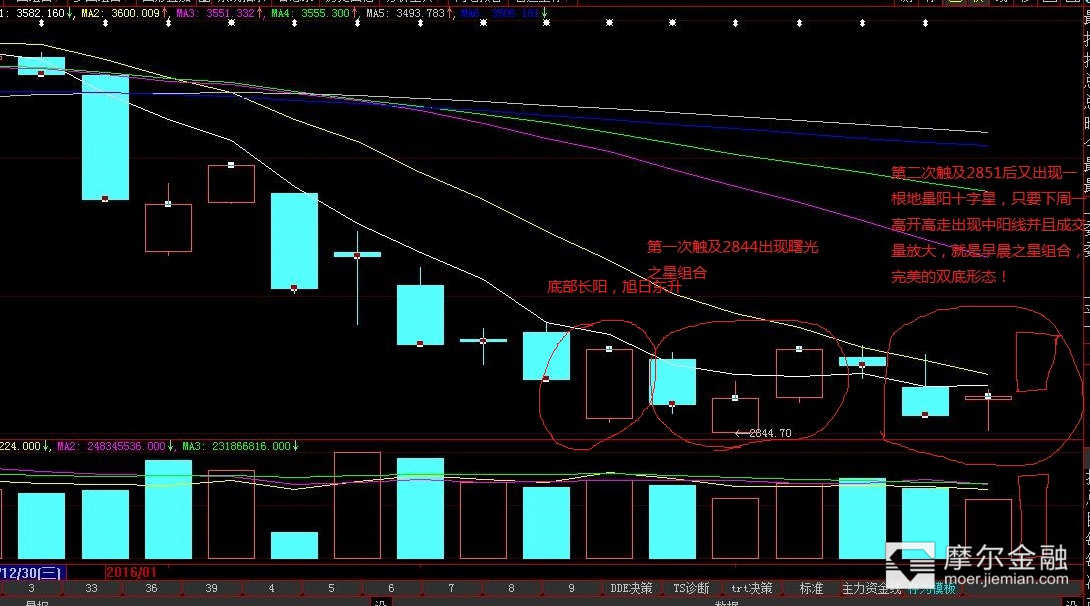Screen dimensions: 1090x606
Task: Switch to indicator tab 4
Action: pyautogui.click(x=271, y=589)
